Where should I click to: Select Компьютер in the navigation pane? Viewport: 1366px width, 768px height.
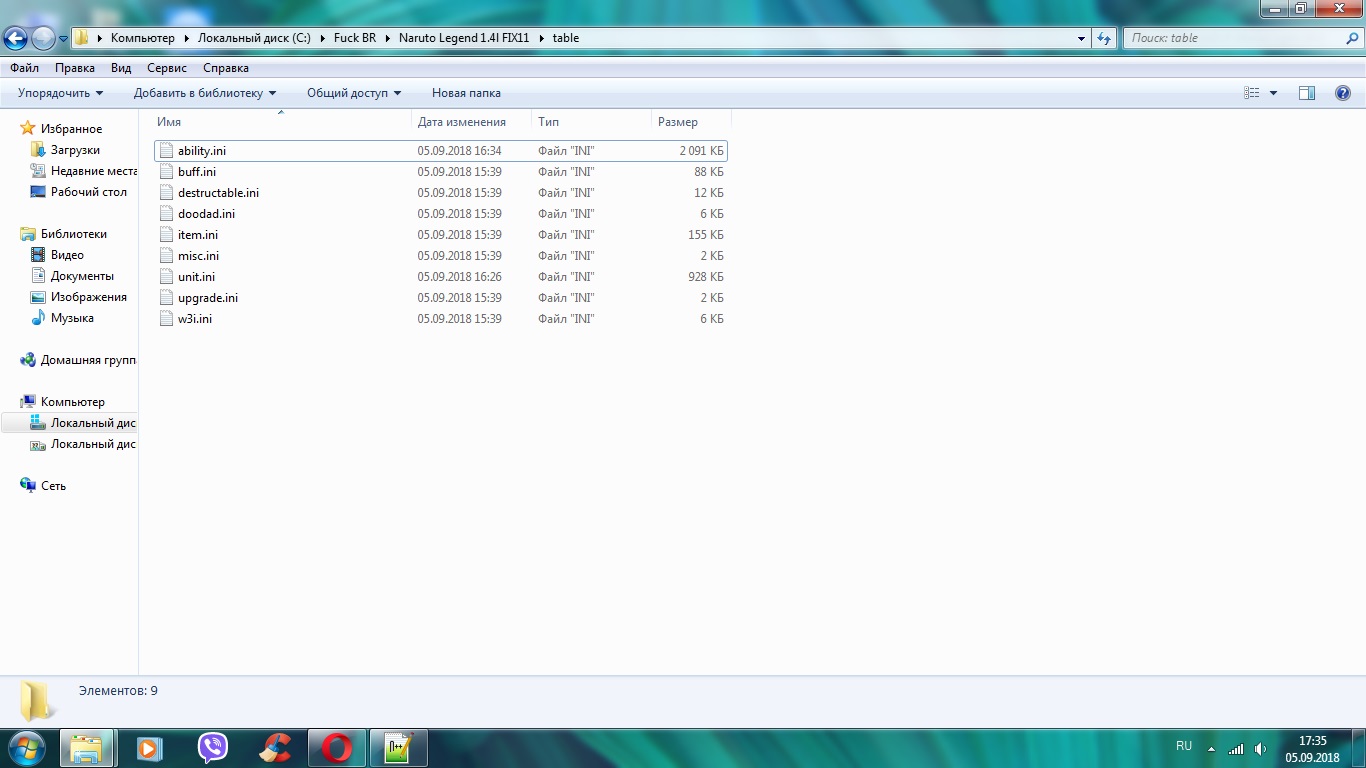pos(72,402)
